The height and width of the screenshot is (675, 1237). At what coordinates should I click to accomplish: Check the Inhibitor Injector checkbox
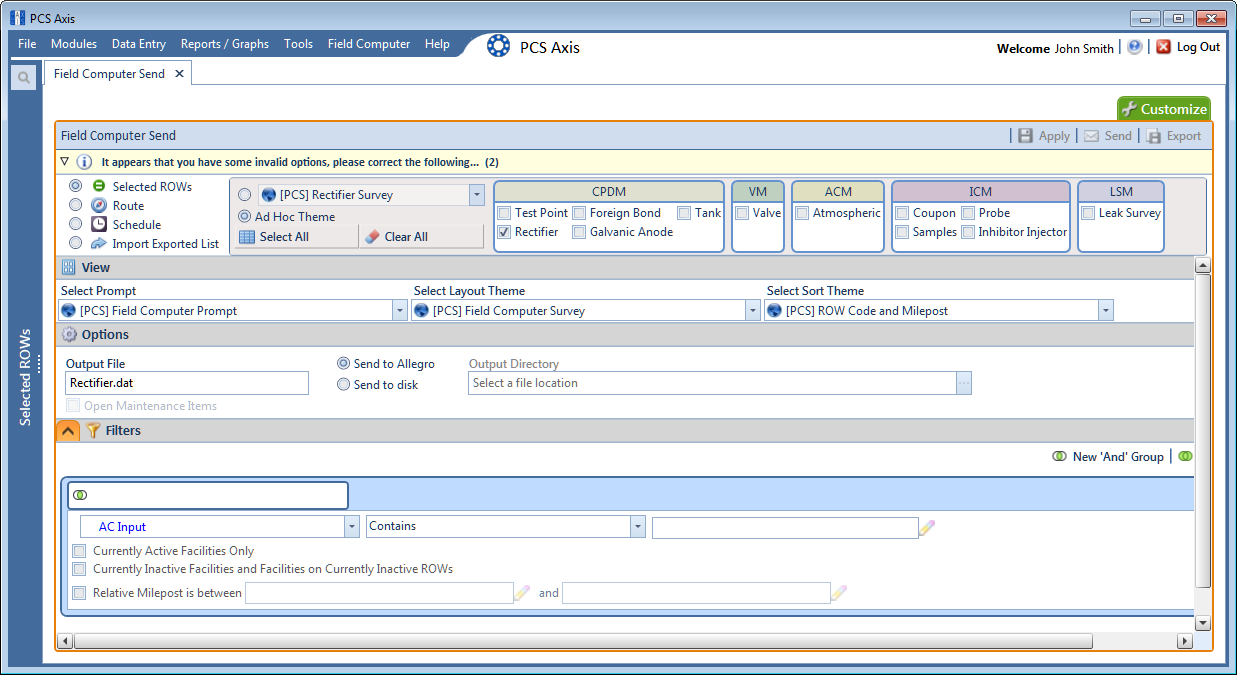tap(968, 232)
